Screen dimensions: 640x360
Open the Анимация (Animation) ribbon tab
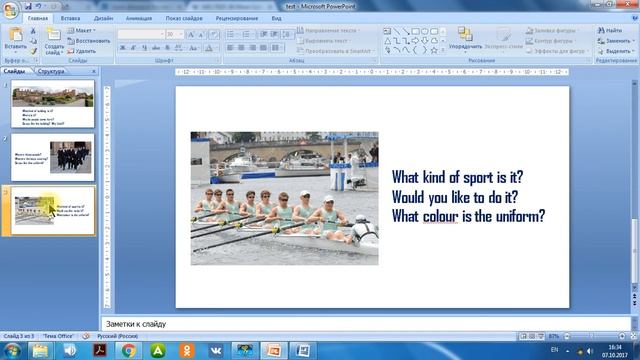[x=139, y=18]
